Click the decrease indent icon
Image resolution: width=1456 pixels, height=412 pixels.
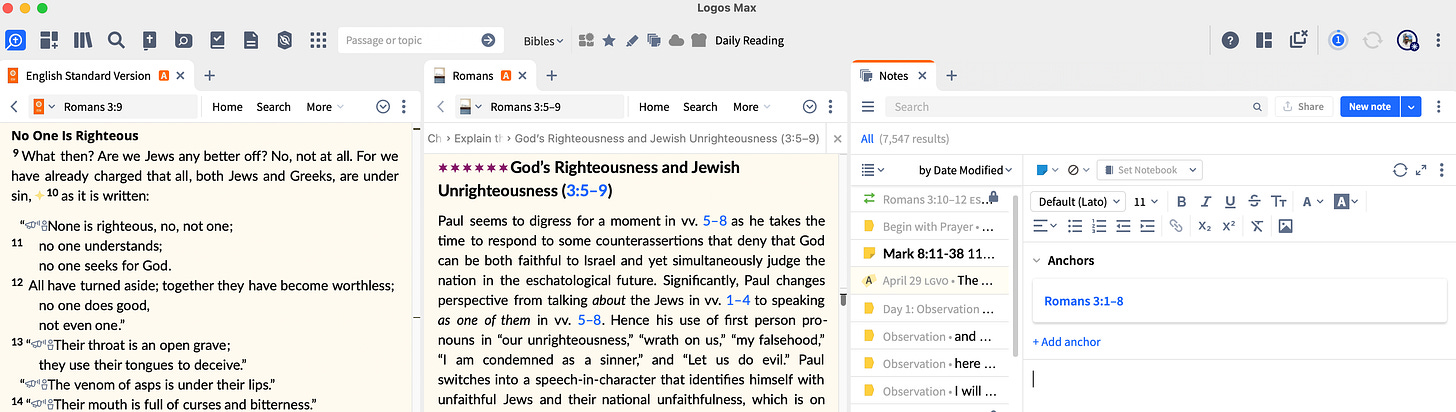pos(1123,226)
